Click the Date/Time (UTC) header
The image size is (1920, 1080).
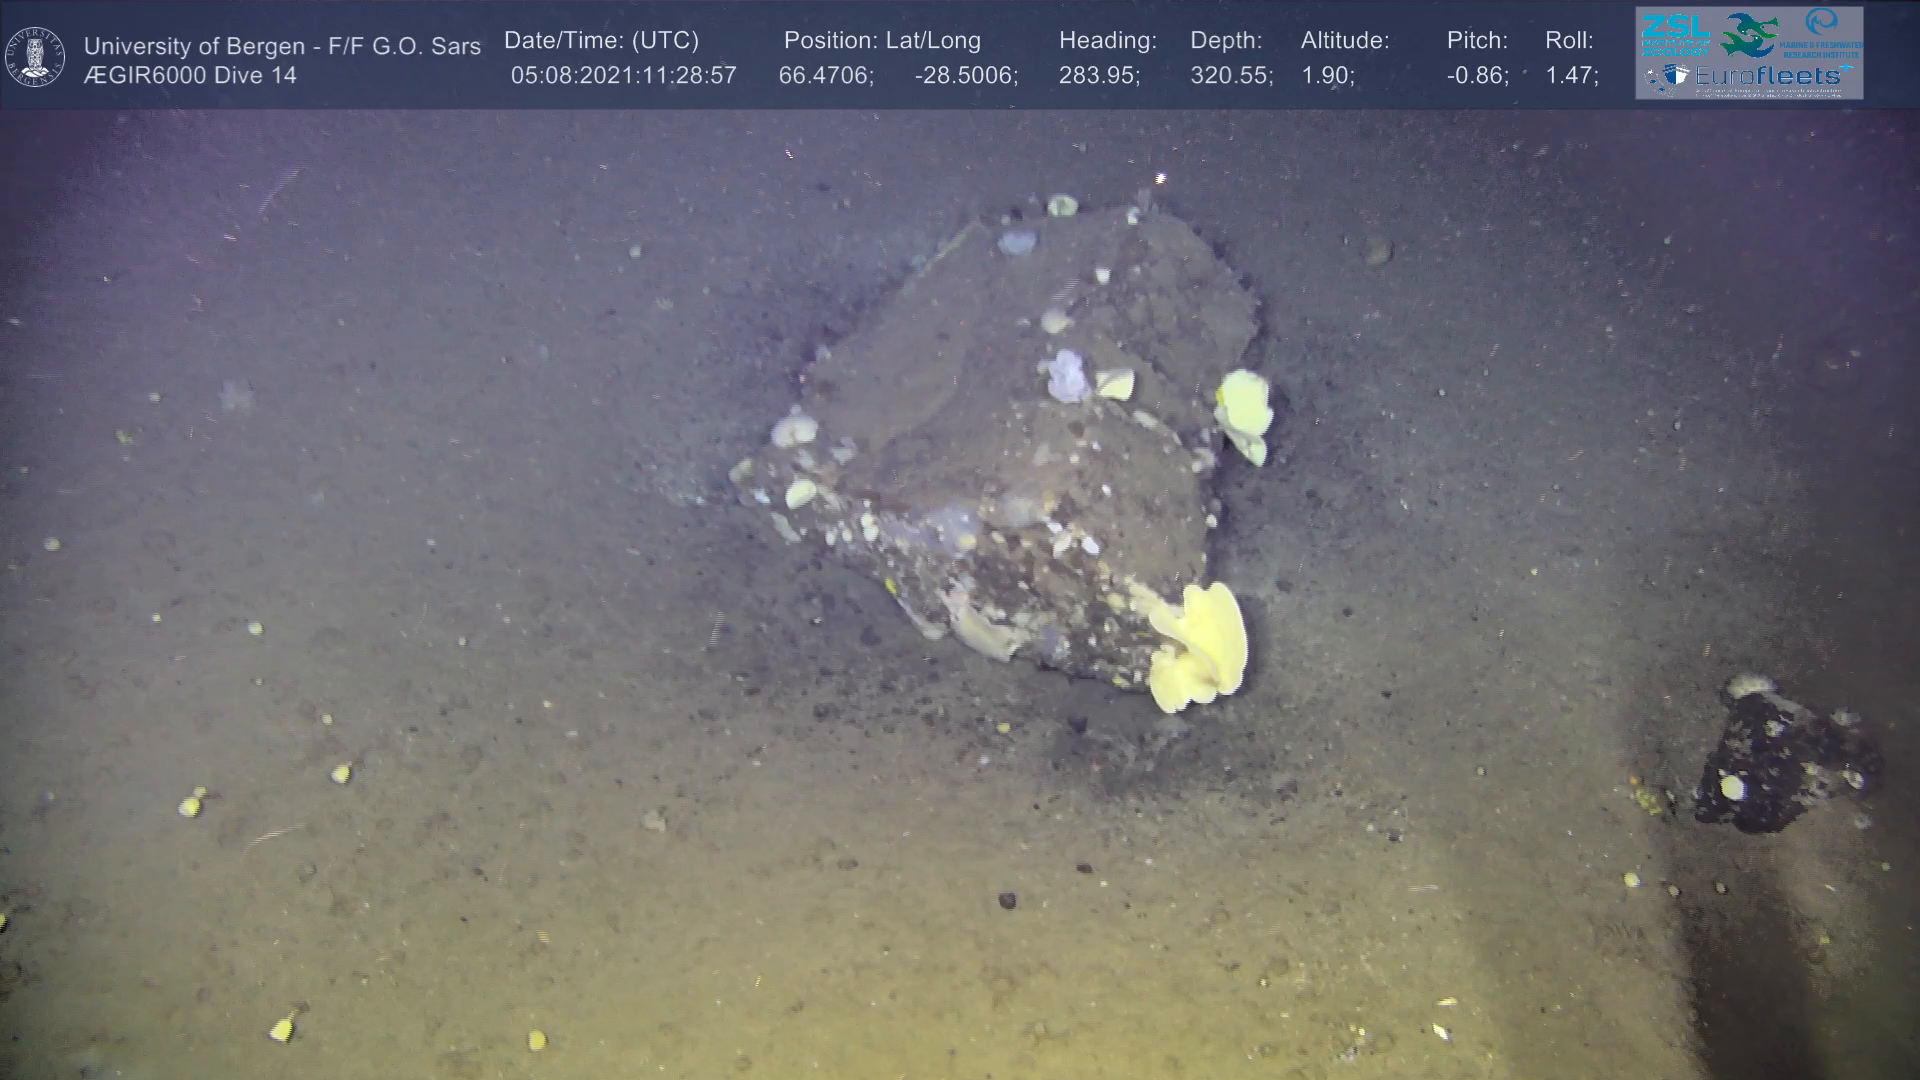point(601,41)
